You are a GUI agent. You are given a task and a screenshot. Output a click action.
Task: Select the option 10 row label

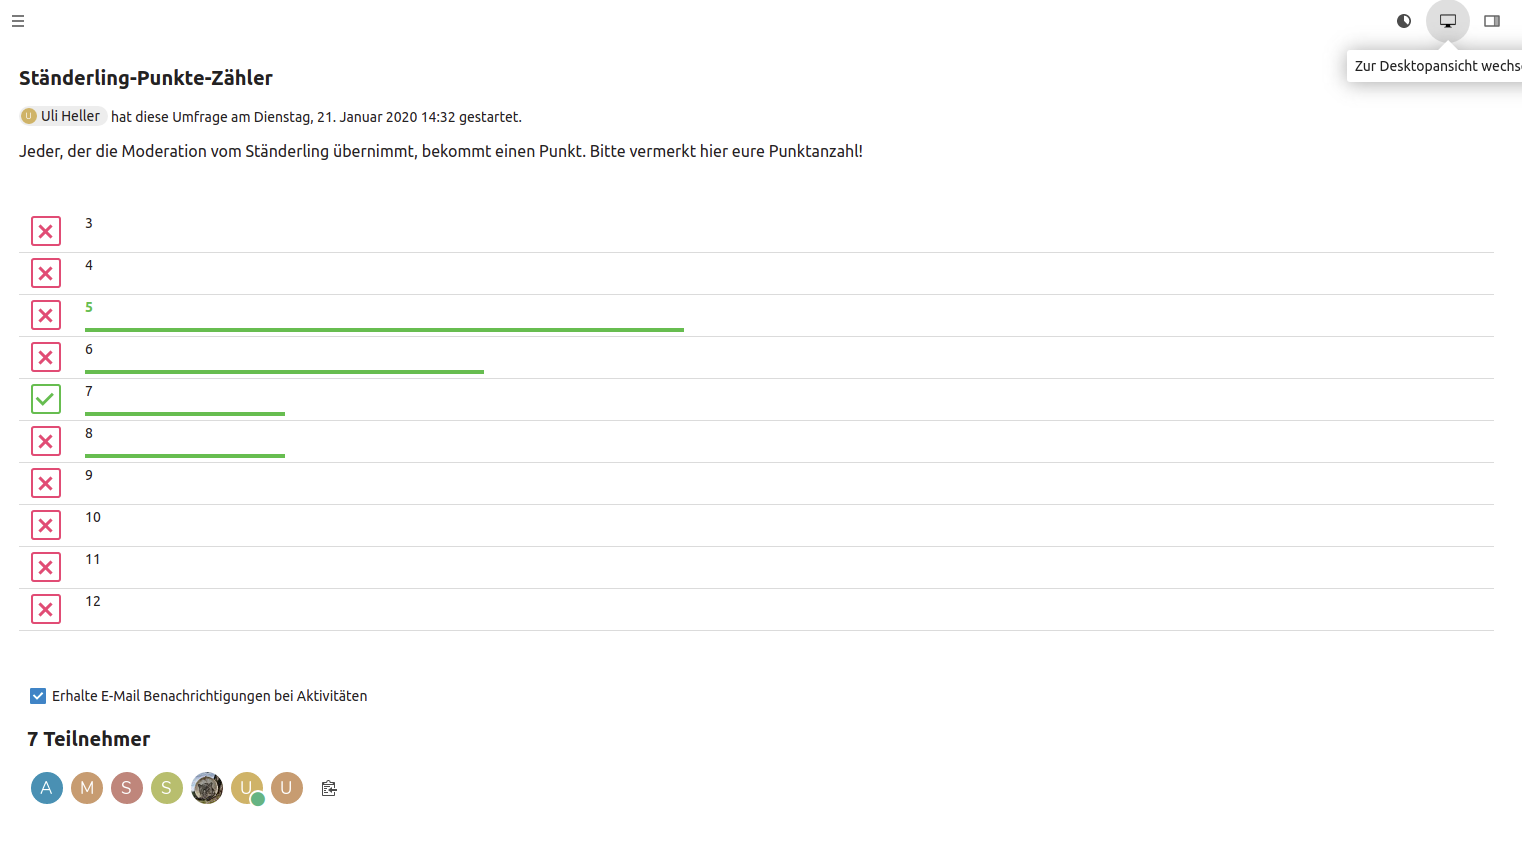93,517
